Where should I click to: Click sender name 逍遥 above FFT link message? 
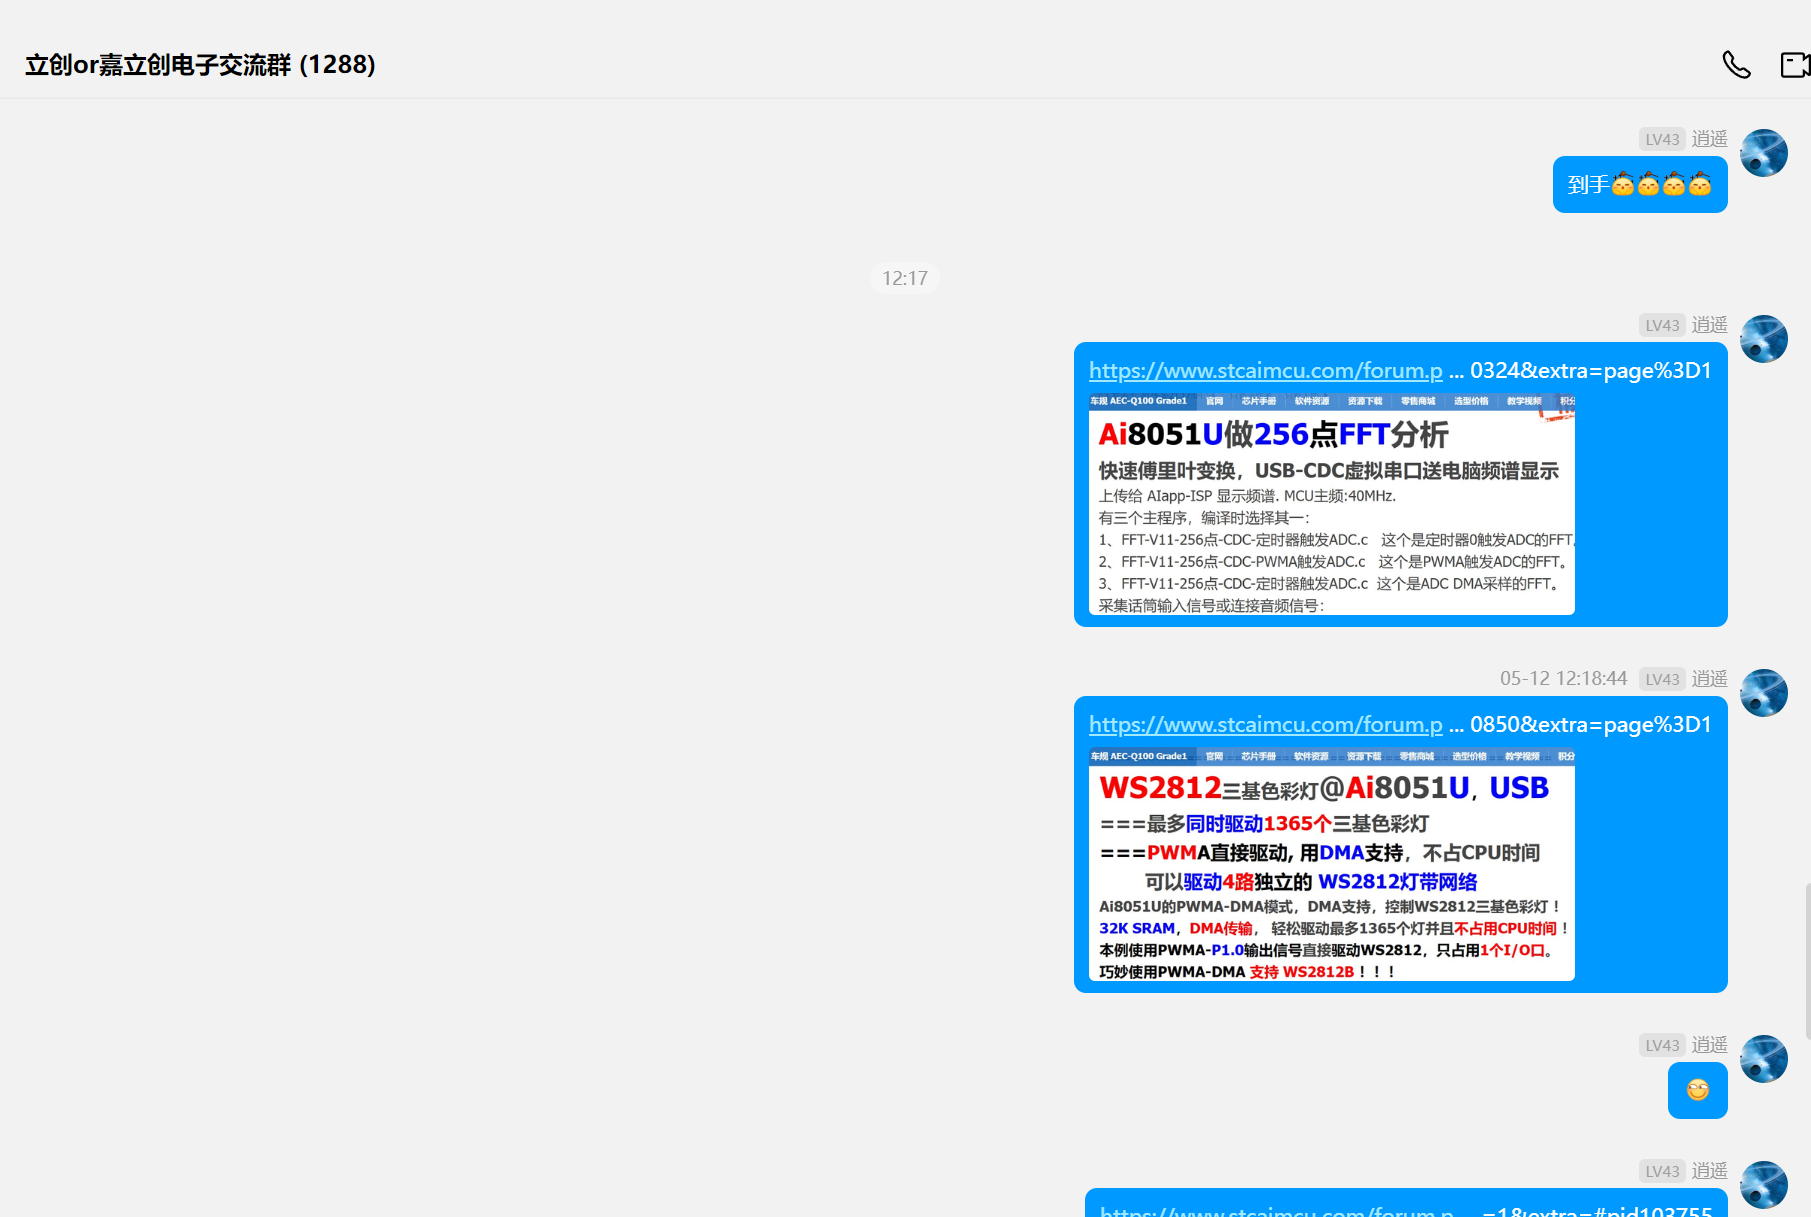click(1710, 325)
